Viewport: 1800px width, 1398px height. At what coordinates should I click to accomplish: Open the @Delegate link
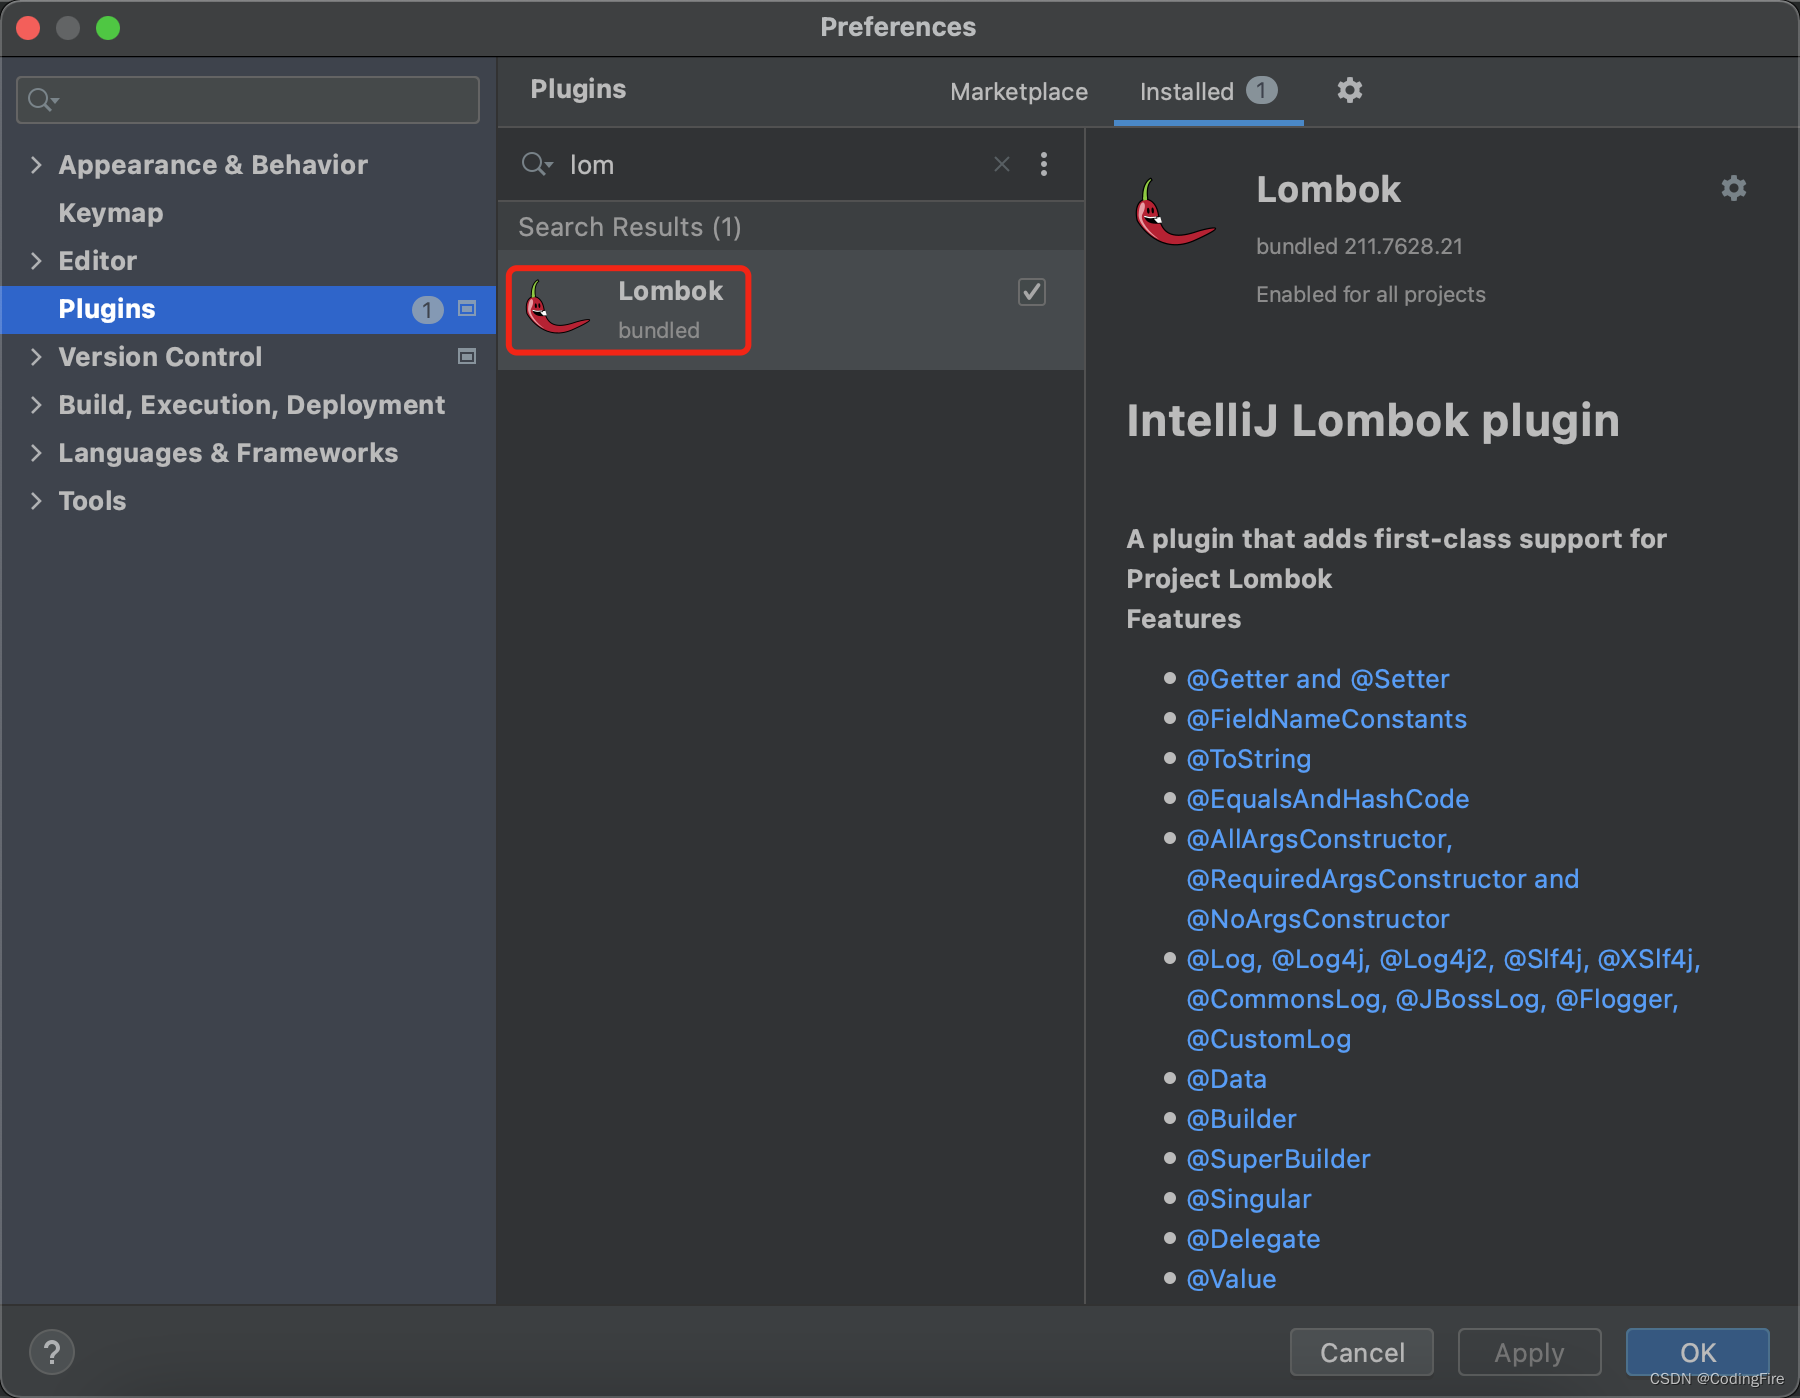click(x=1253, y=1239)
